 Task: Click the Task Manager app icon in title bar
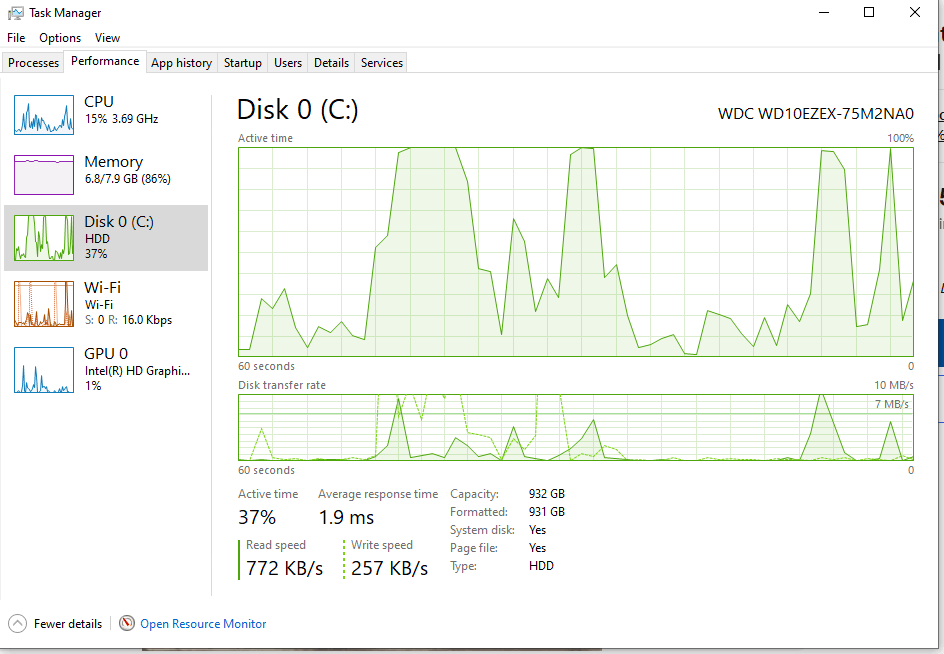(x=16, y=13)
